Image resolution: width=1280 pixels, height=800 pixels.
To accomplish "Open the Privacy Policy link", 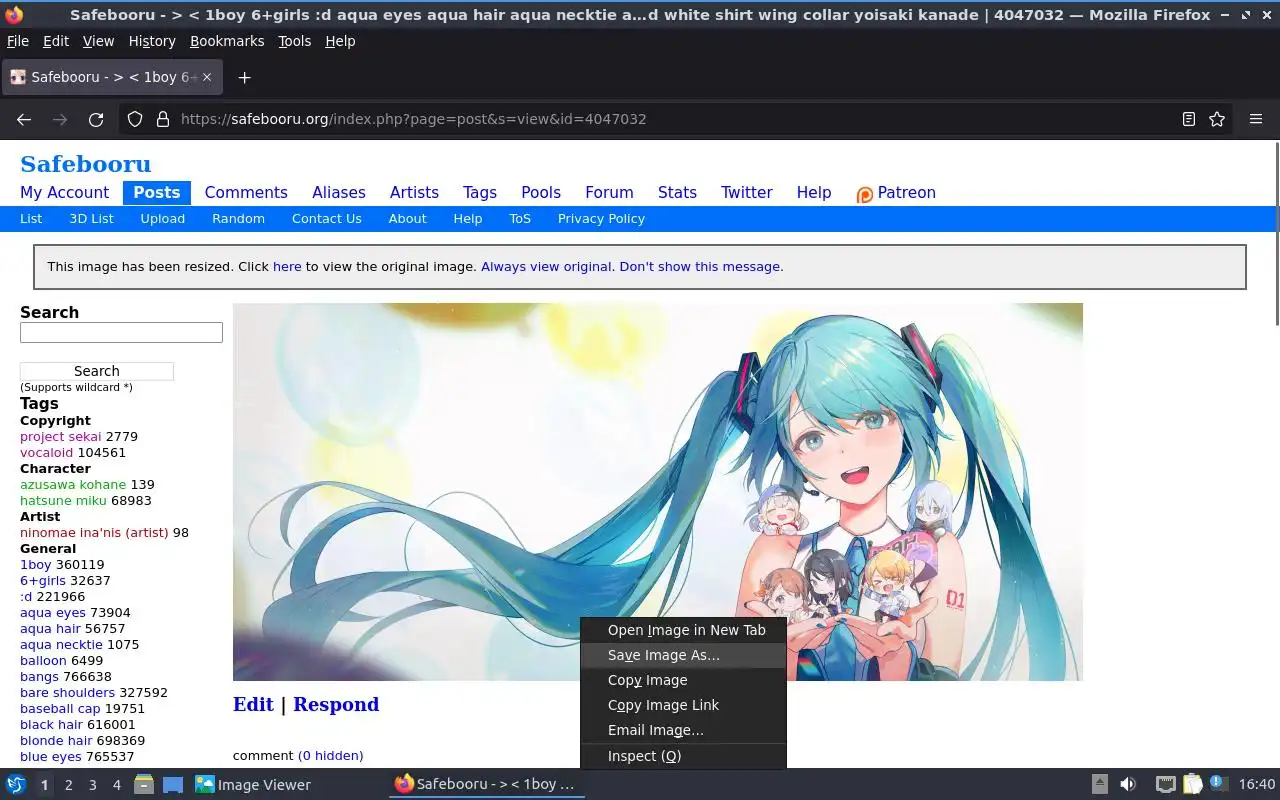I will (x=601, y=218).
